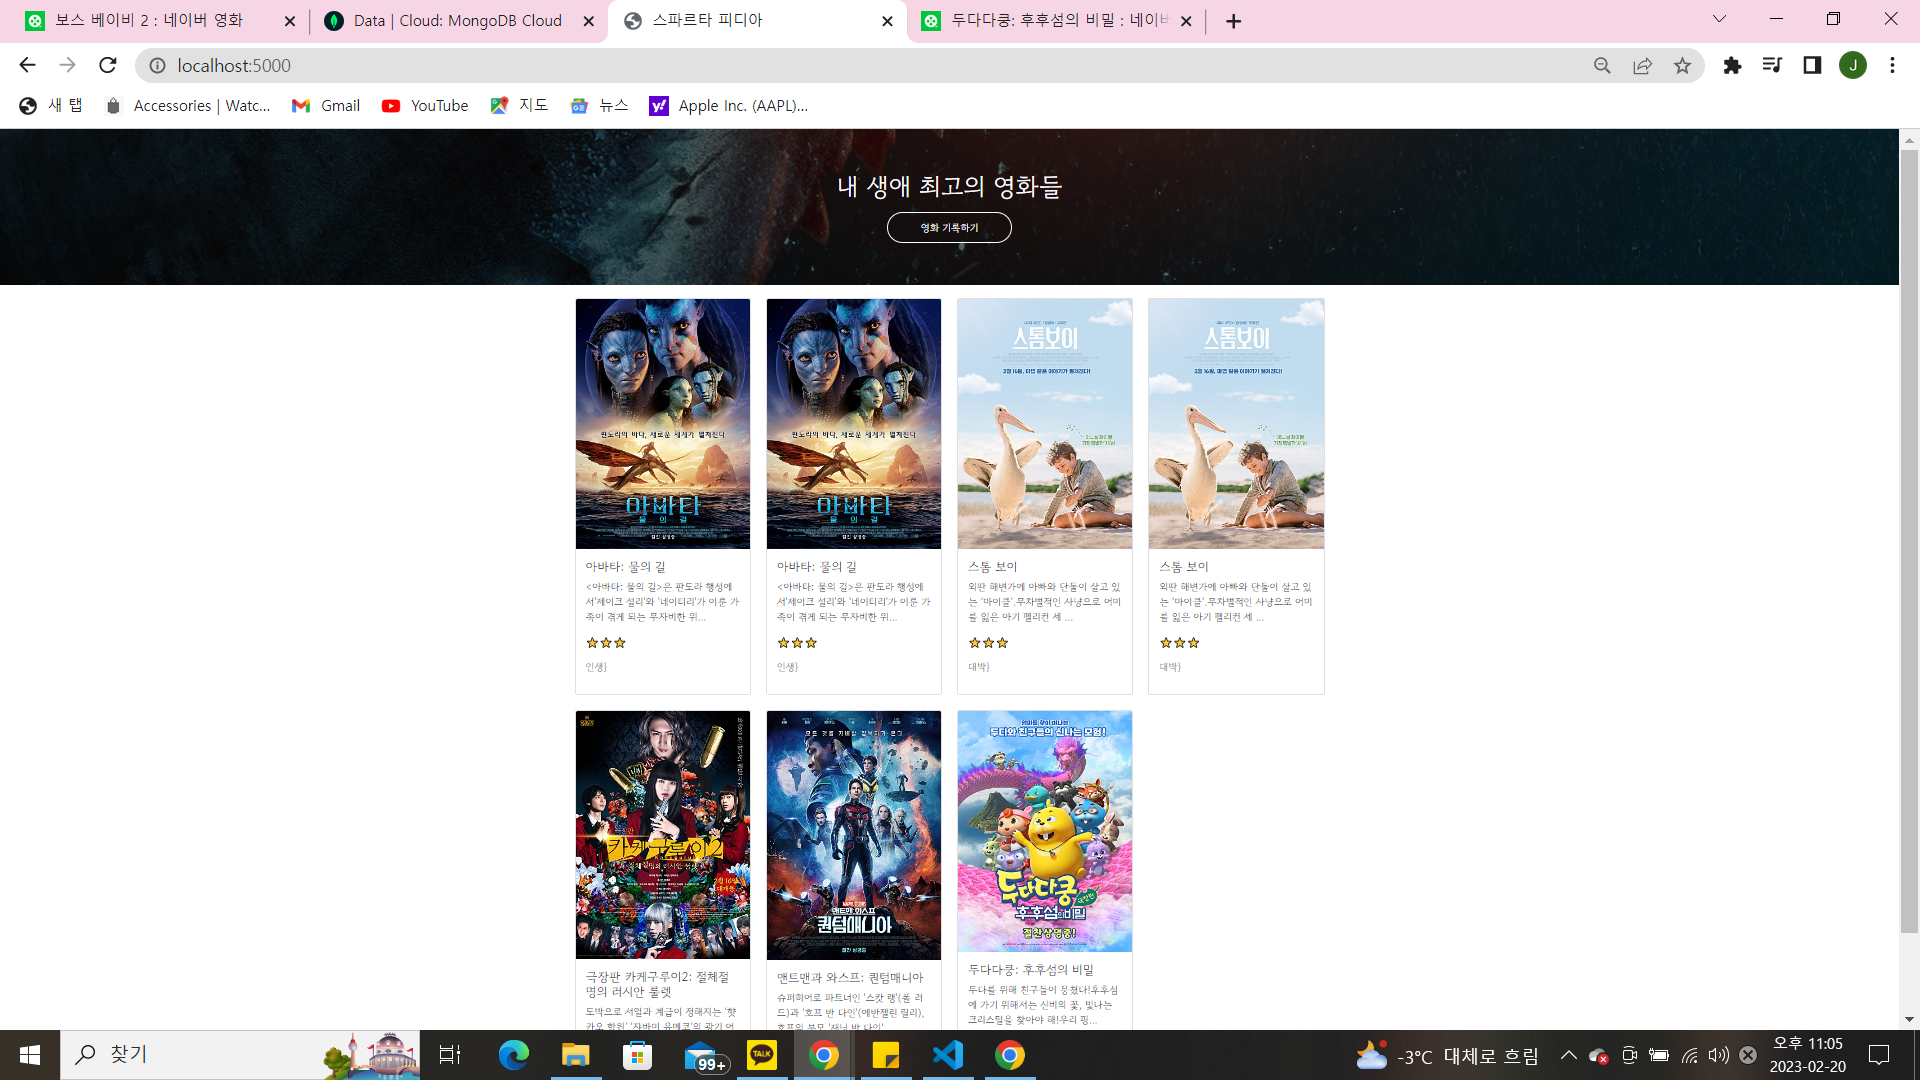Select the 스파르타 피디아 tab
The width and height of the screenshot is (1920, 1080).
(757, 20)
